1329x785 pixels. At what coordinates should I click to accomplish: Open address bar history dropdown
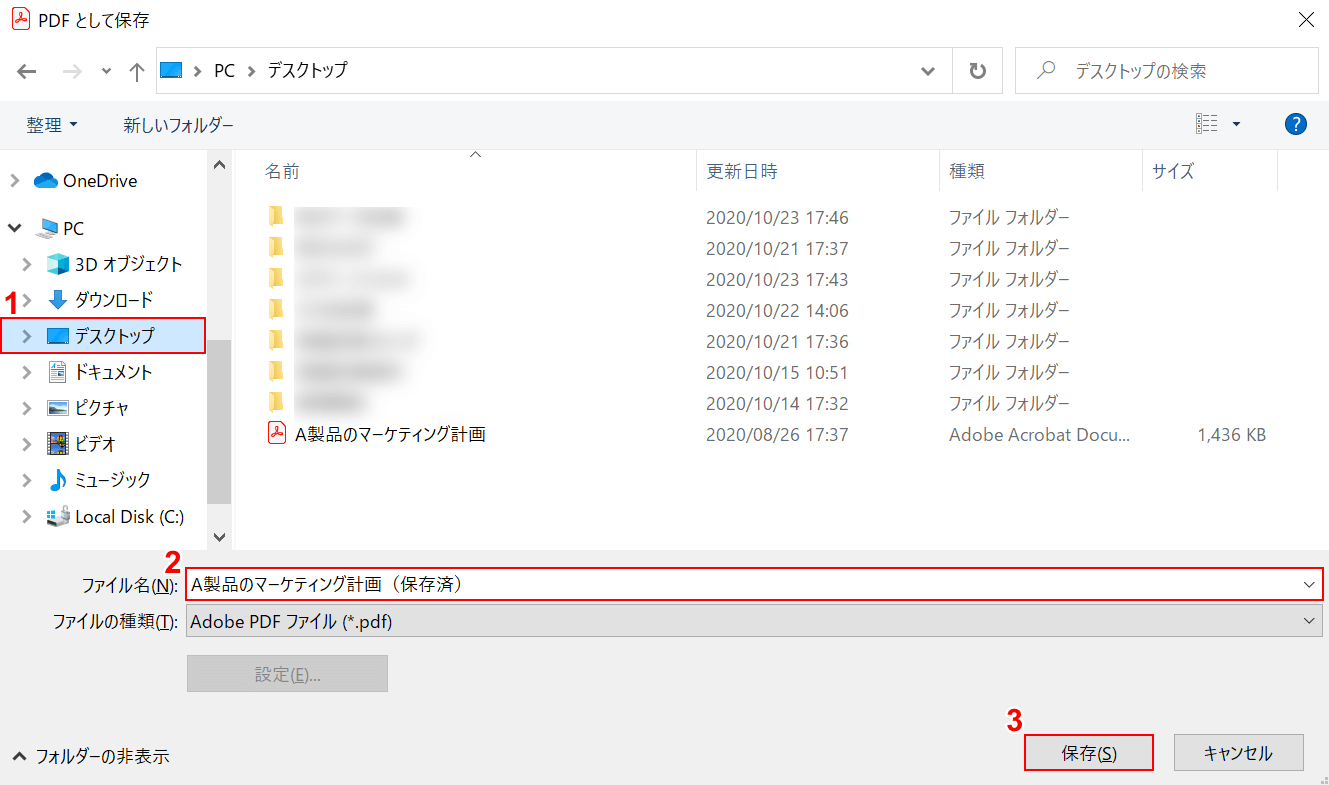pos(928,71)
